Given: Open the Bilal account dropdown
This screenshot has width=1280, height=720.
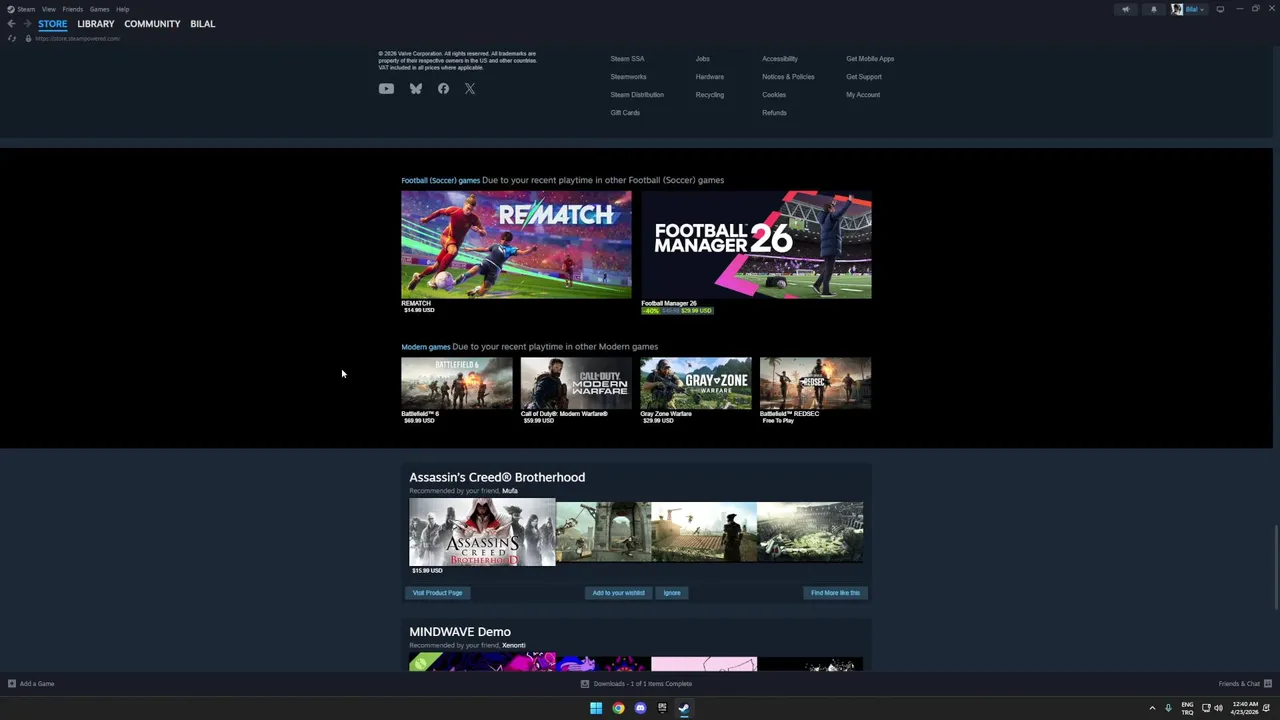Looking at the screenshot, I should [x=1194, y=9].
